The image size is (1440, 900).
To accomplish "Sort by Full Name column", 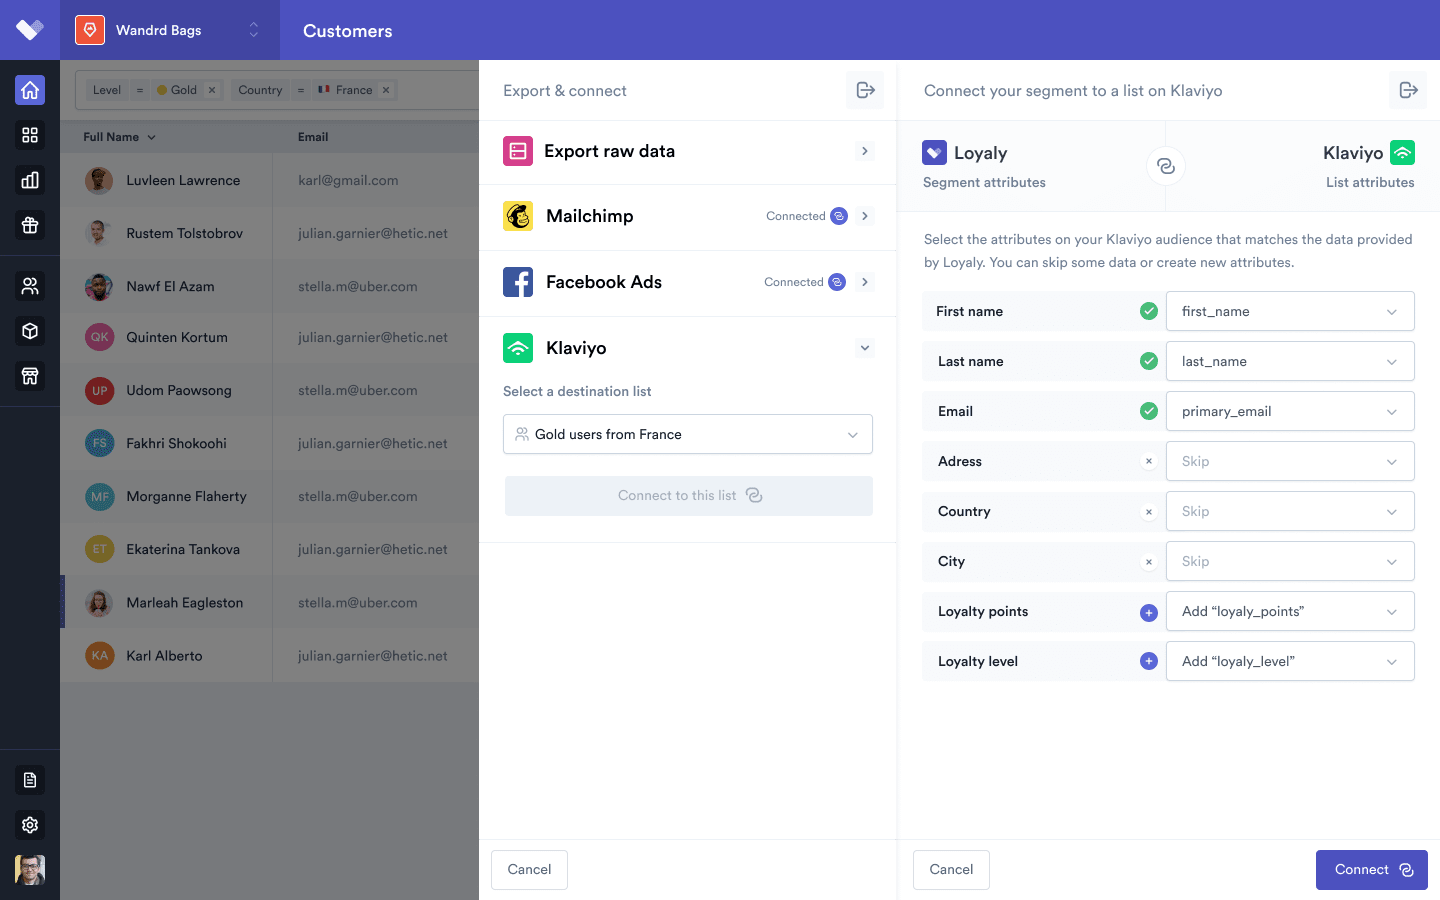I will (x=119, y=137).
